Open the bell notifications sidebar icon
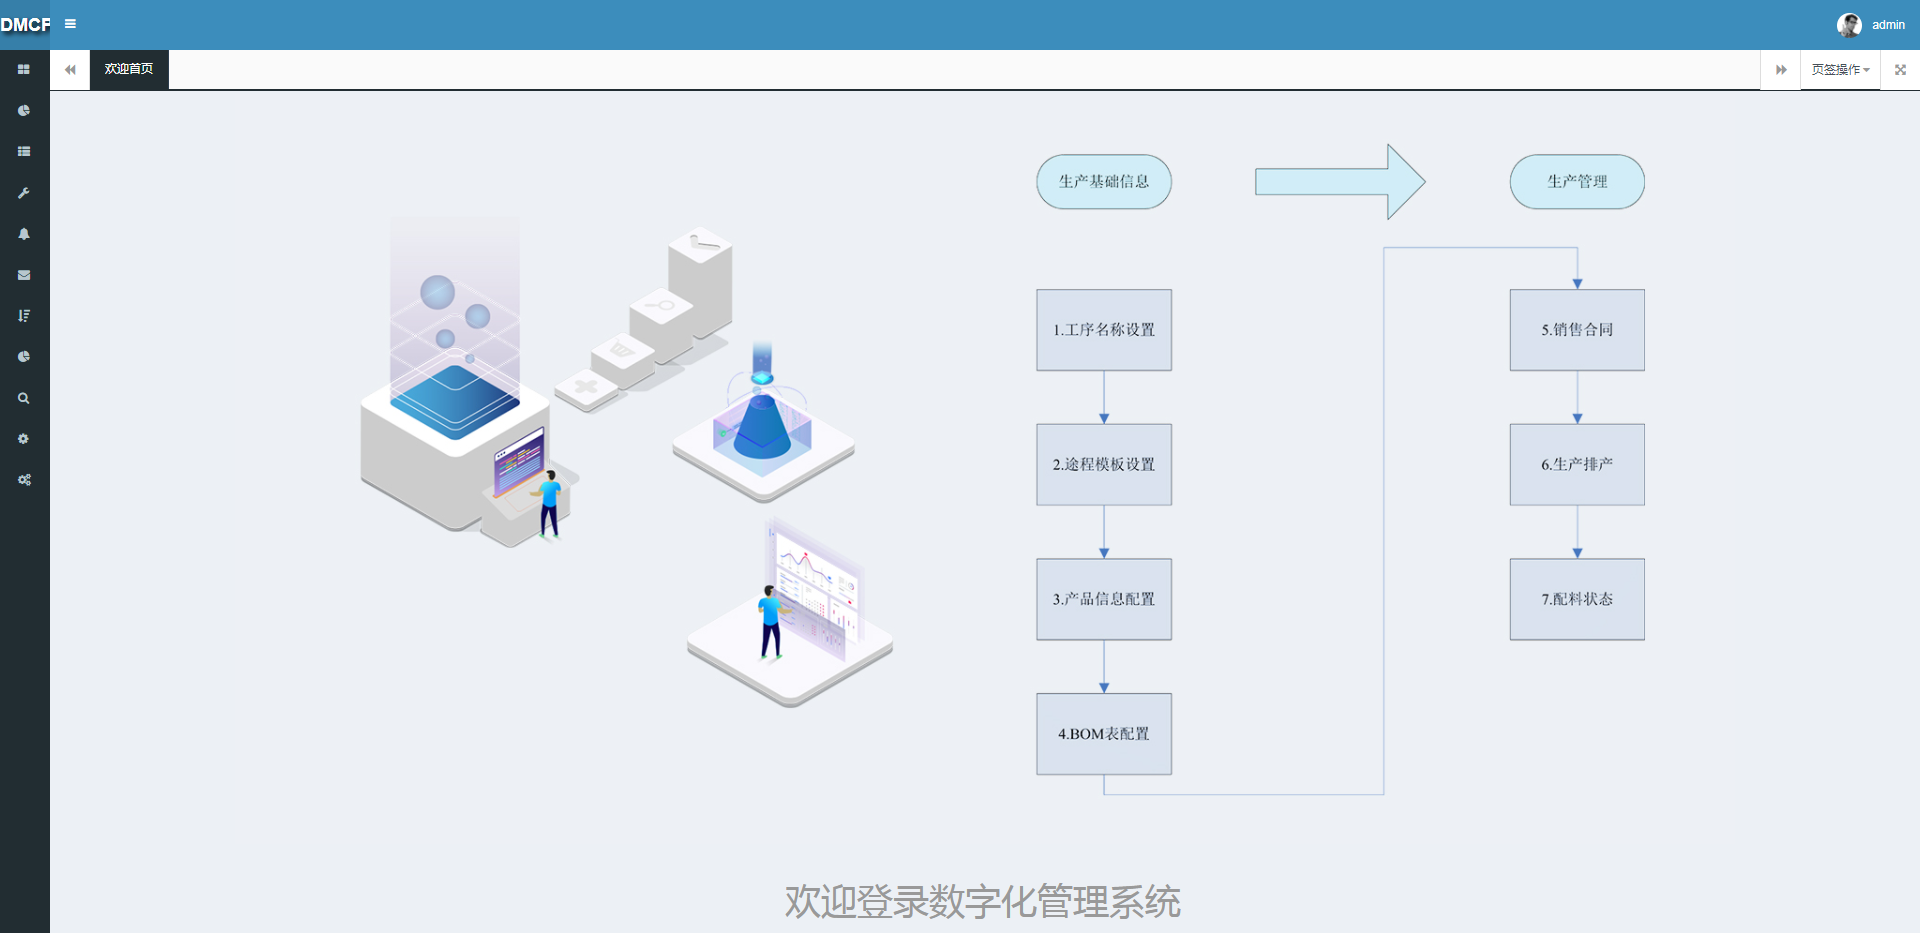The width and height of the screenshot is (1920, 939). point(24,234)
